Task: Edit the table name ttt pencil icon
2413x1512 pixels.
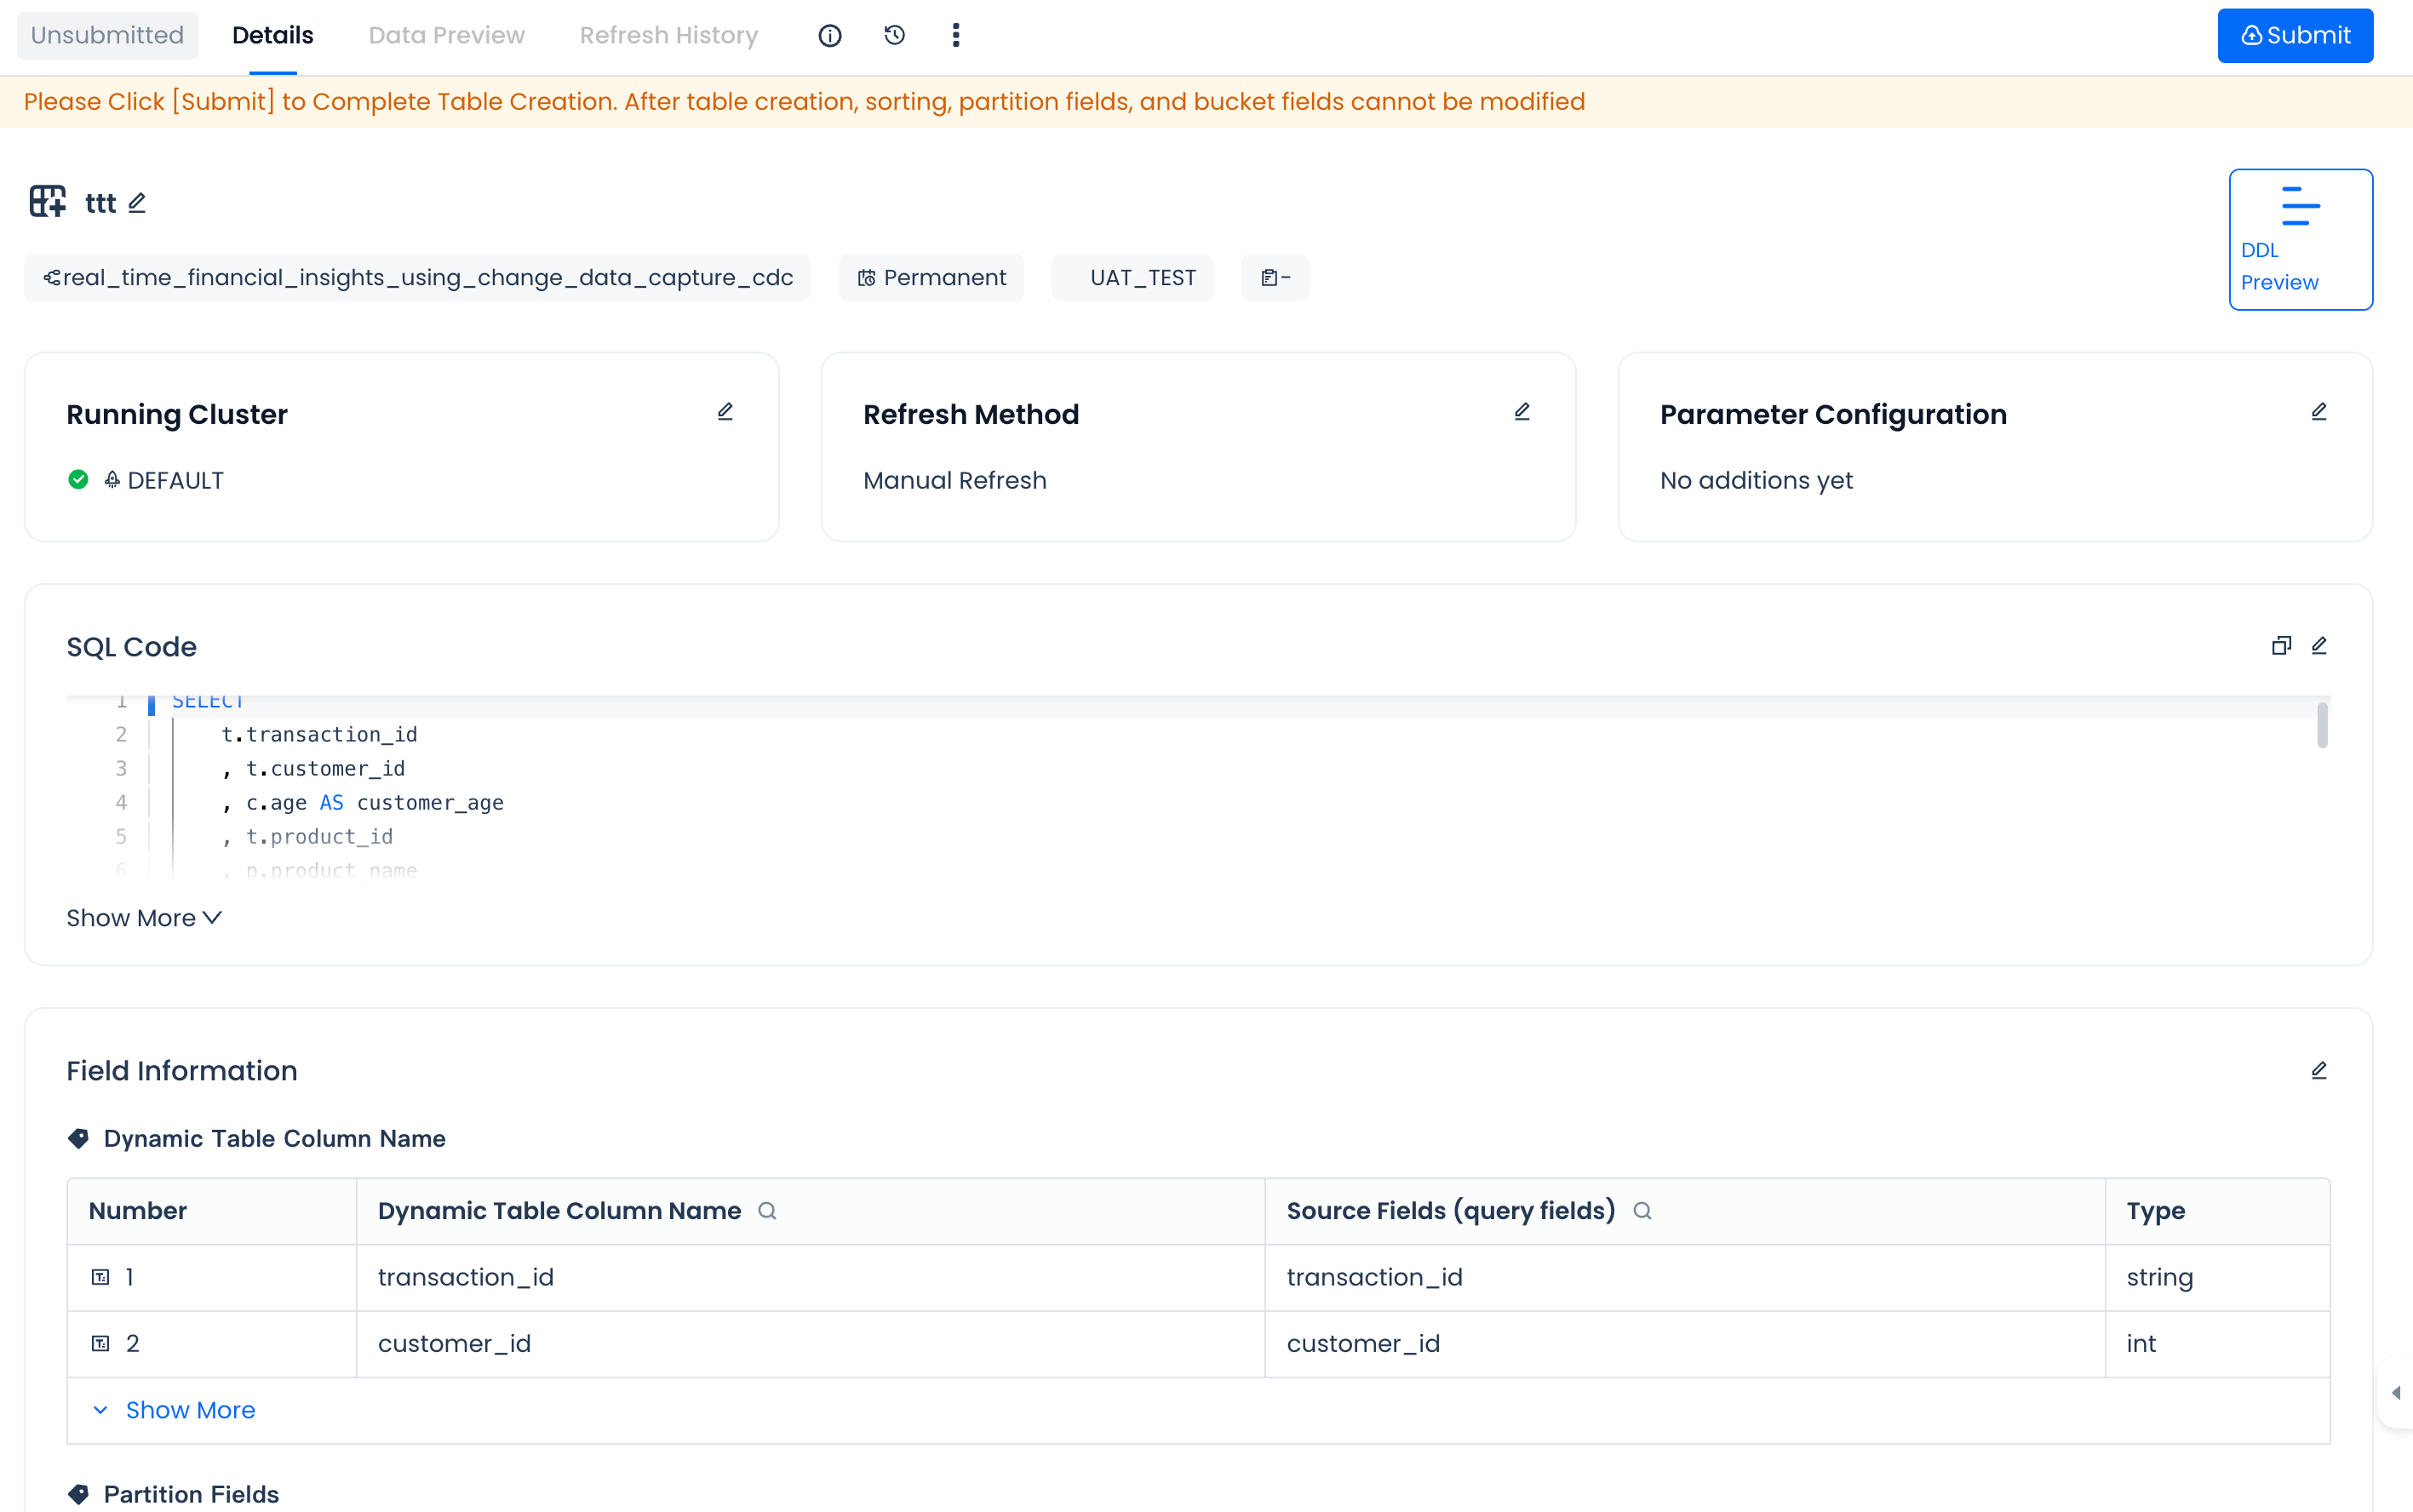Action: pyautogui.click(x=137, y=203)
